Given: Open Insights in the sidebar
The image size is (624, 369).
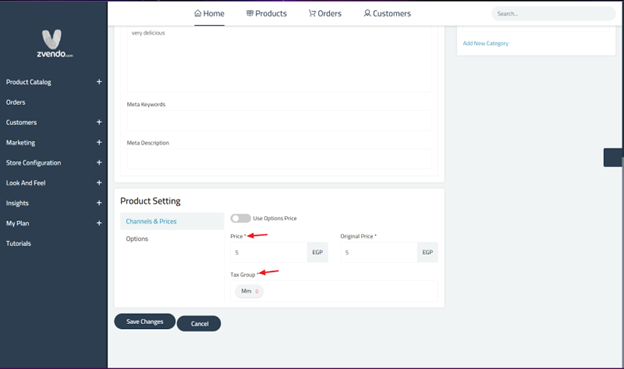Looking at the screenshot, I should (17, 203).
